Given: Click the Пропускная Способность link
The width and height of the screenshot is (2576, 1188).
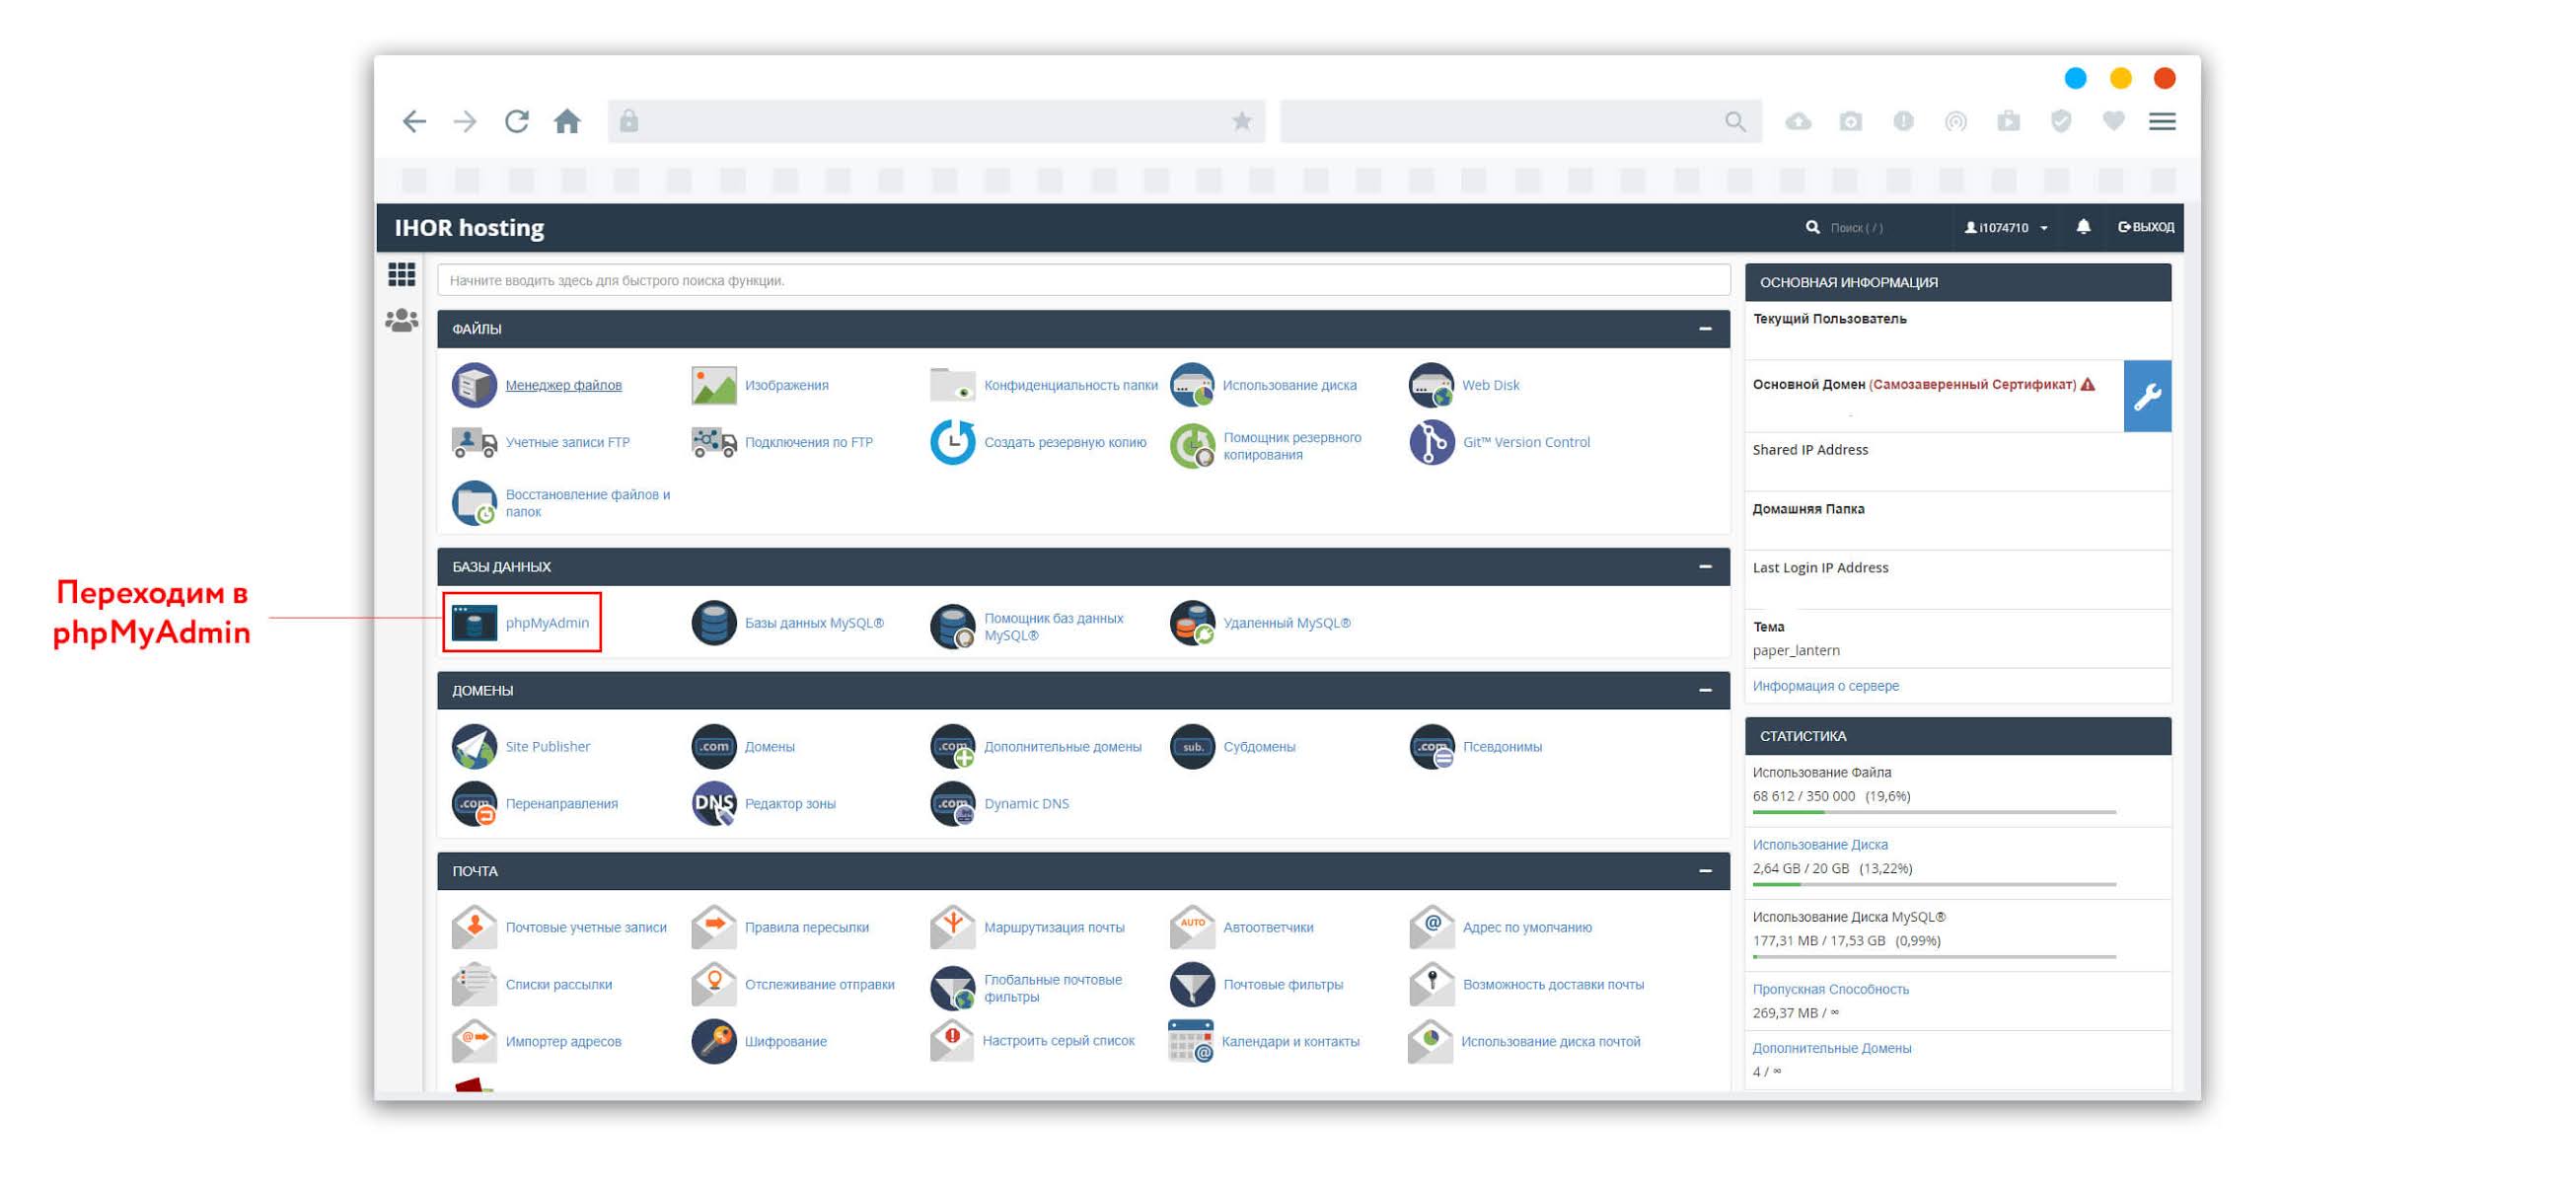Looking at the screenshot, I should click(x=1830, y=989).
